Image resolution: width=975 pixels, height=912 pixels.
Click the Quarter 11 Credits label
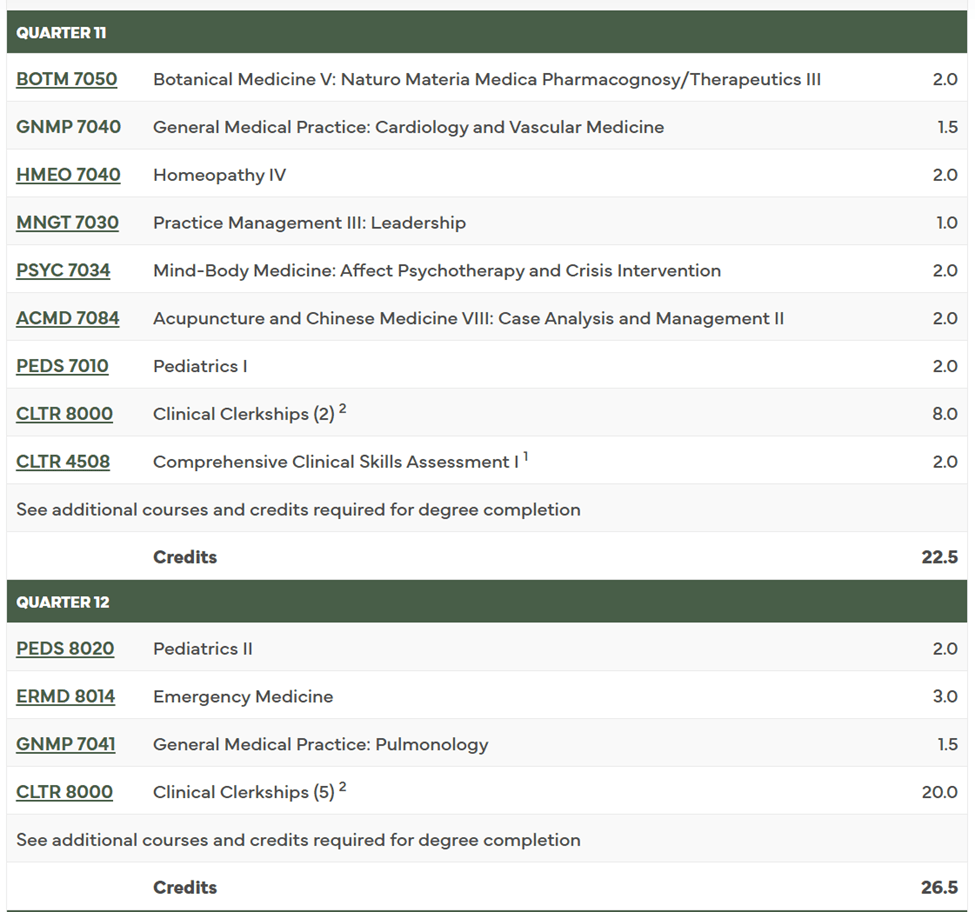pos(185,557)
